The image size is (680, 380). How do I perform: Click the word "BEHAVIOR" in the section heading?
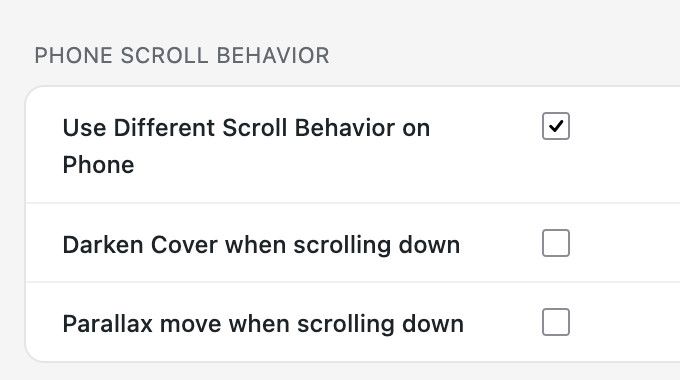pos(273,56)
